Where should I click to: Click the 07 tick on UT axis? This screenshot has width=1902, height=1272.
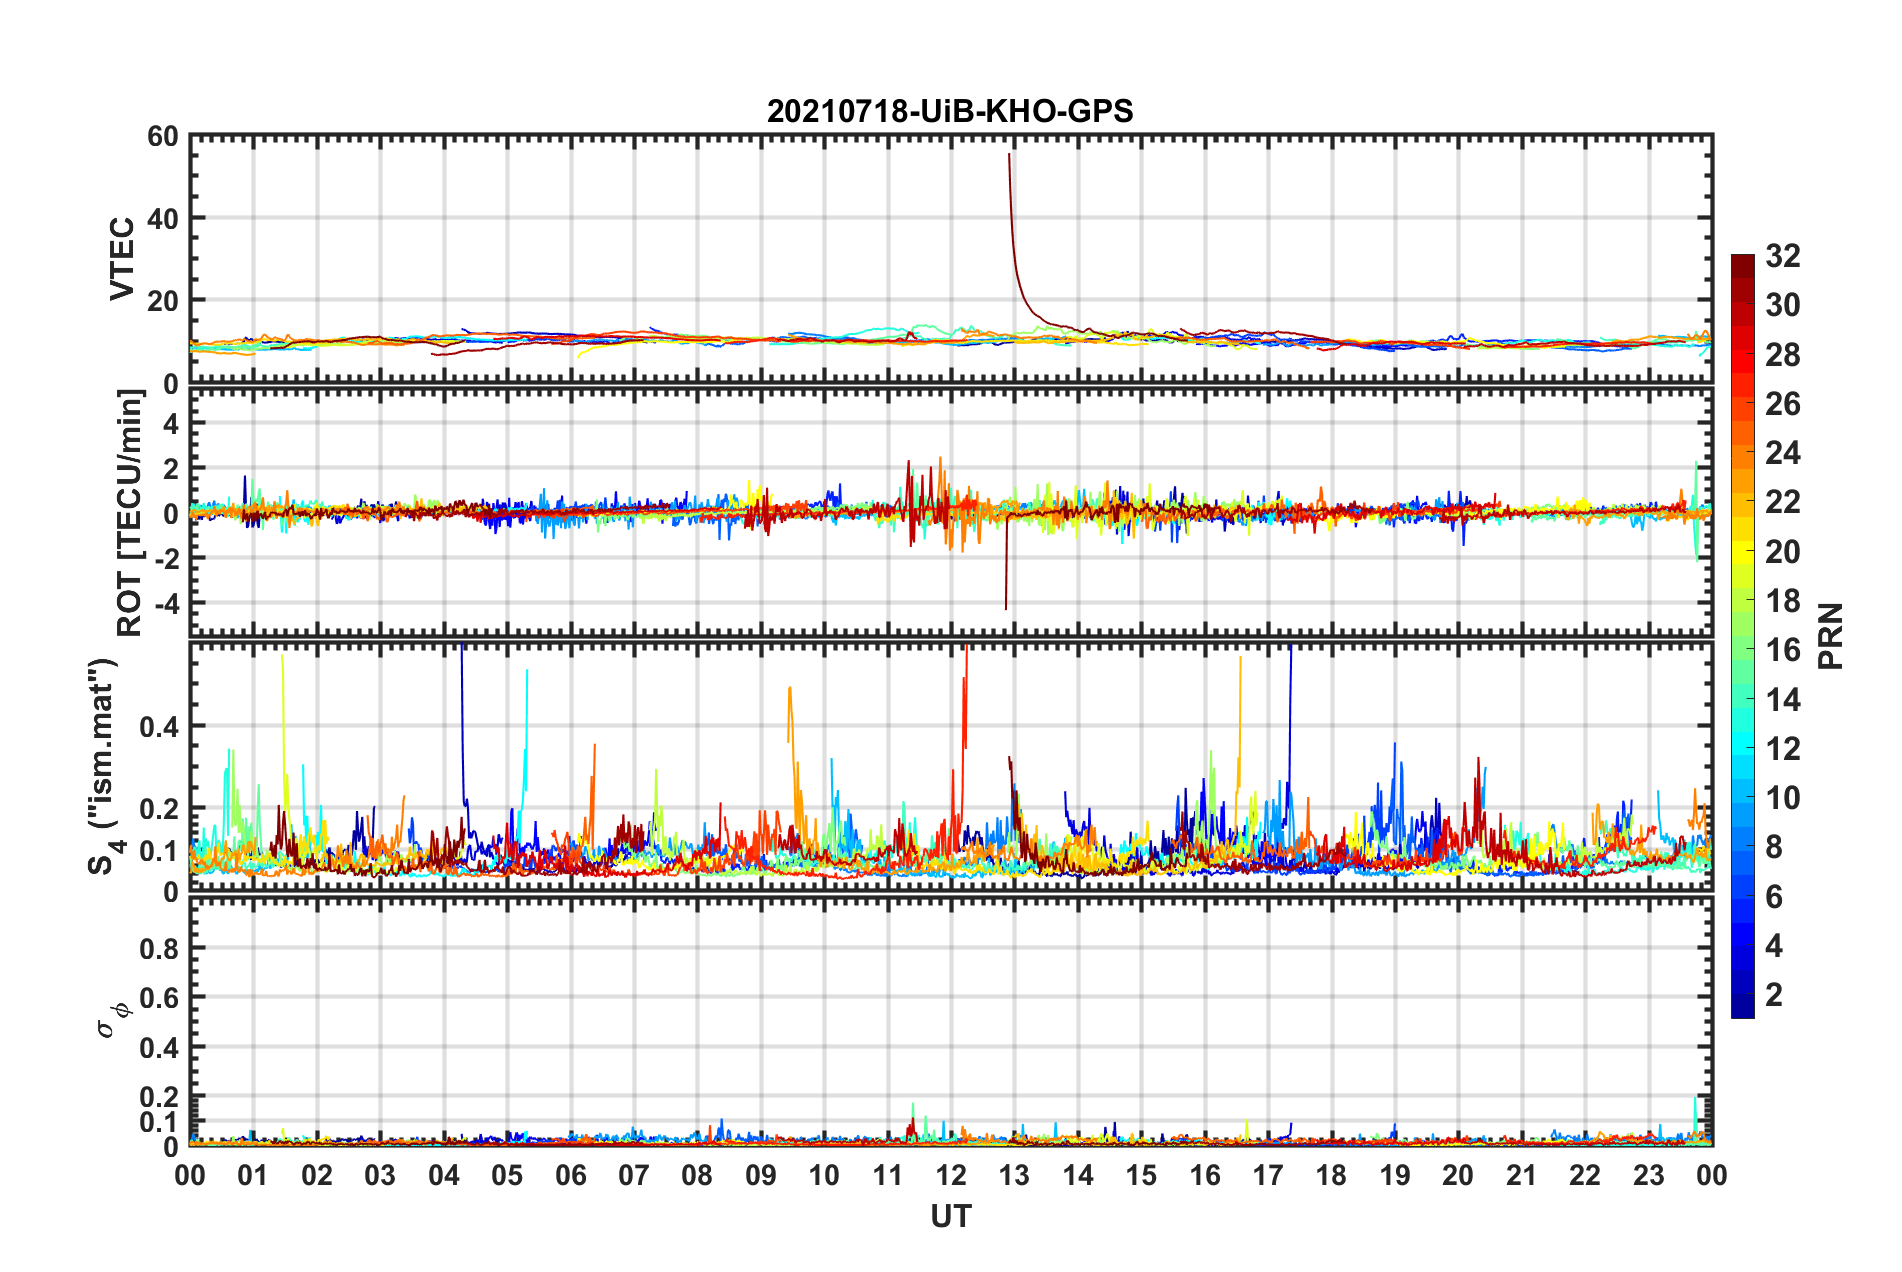click(x=634, y=1175)
